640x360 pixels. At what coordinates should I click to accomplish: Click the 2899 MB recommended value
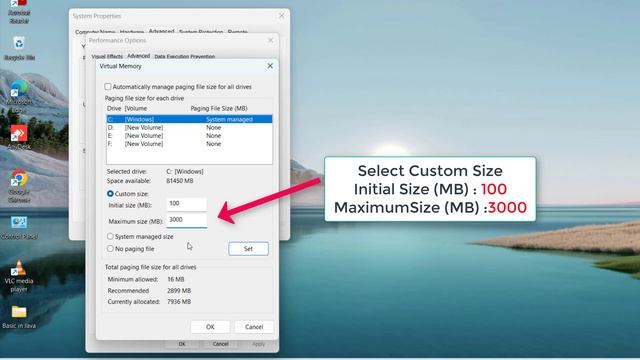179,291
